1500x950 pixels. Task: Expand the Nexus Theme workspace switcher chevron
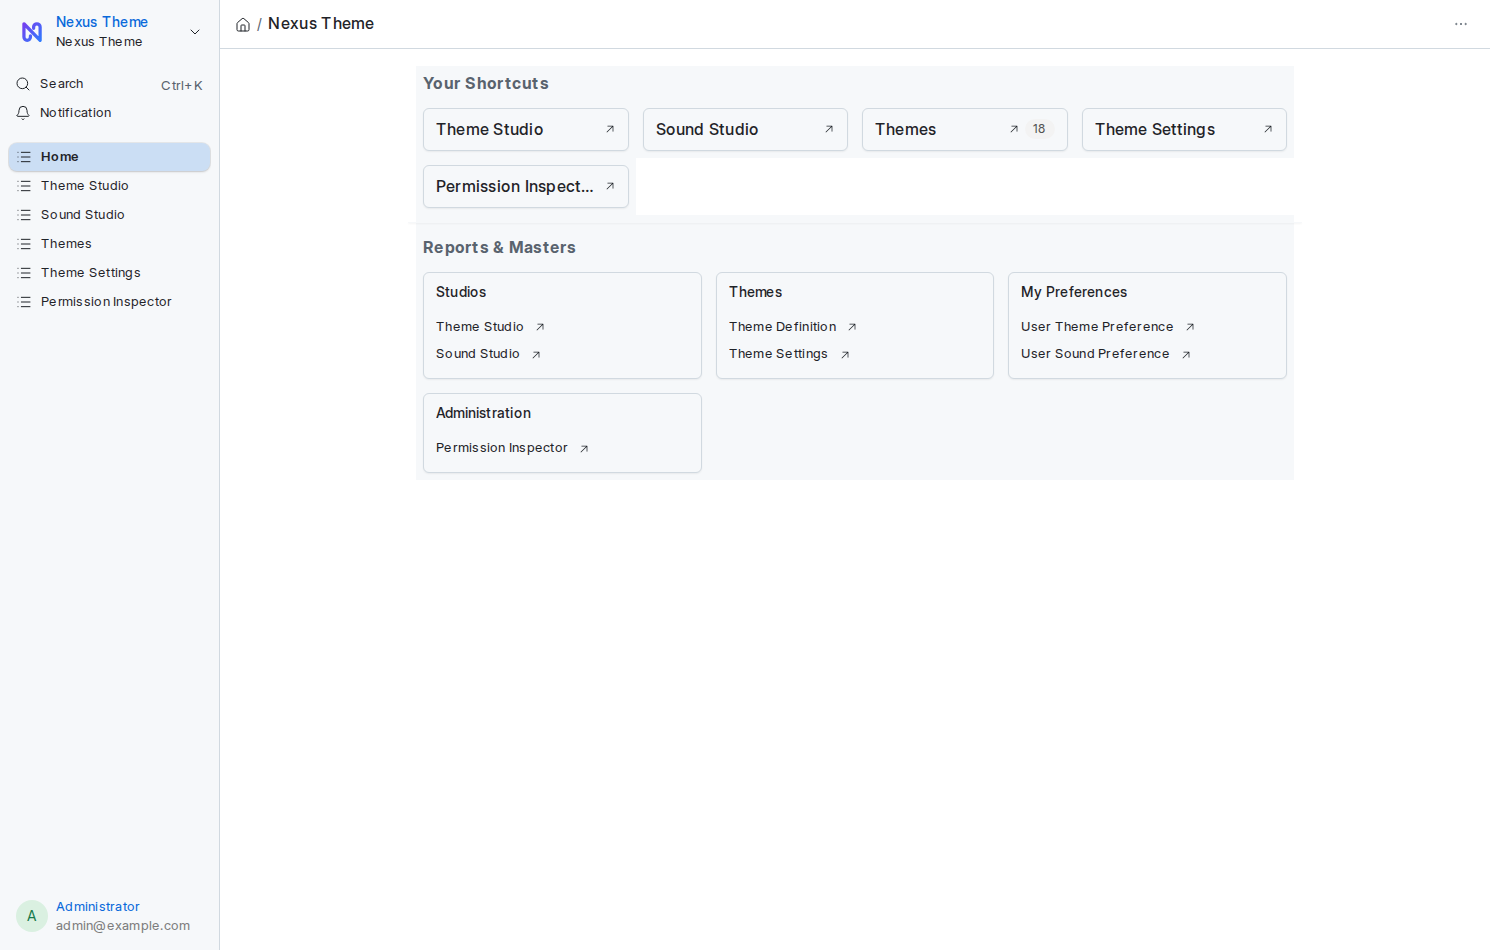(195, 32)
